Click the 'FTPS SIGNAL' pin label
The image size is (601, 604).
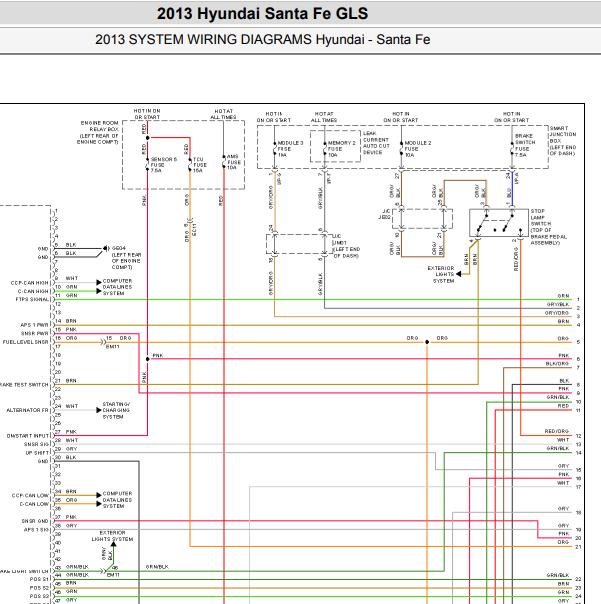tap(32, 299)
